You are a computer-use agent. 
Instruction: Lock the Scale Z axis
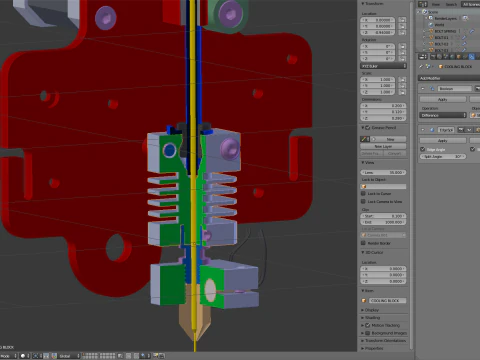pyautogui.click(x=402, y=92)
